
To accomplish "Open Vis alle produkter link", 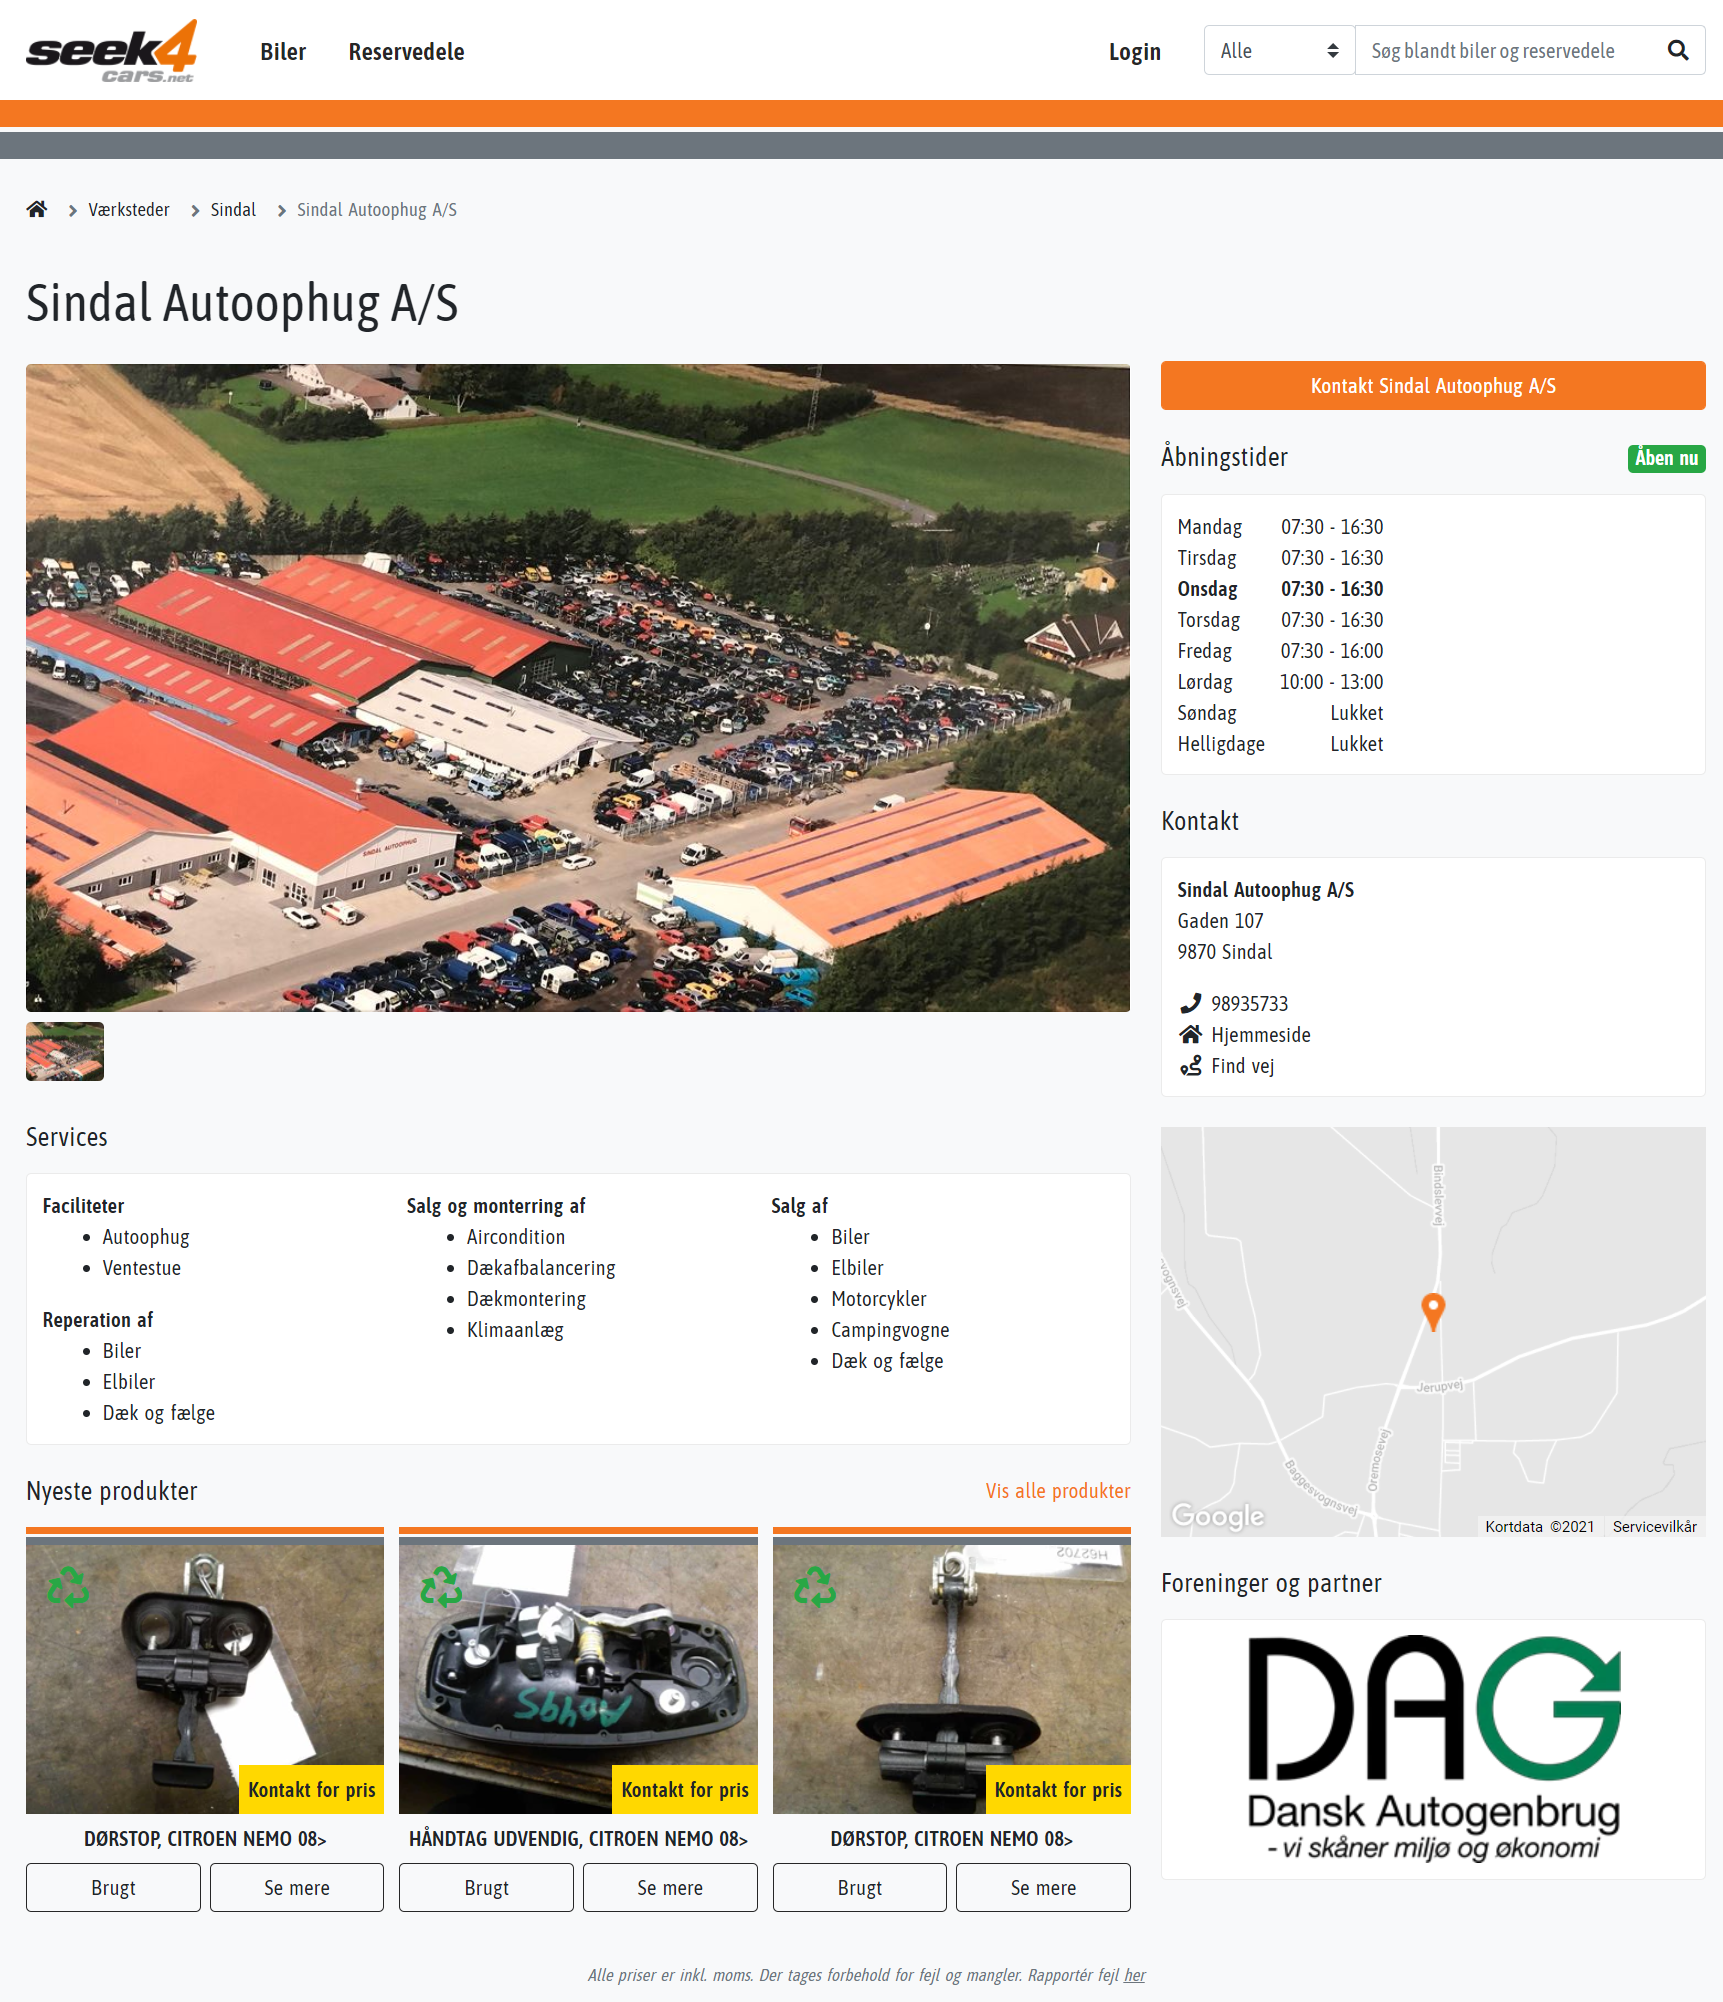I will coord(1058,1490).
